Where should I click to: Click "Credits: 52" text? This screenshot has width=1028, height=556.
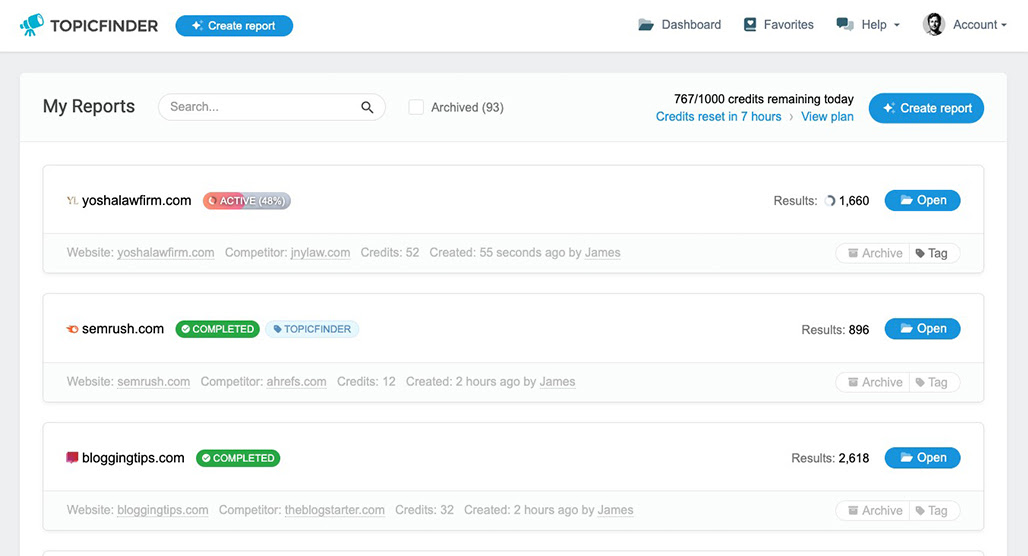click(389, 252)
